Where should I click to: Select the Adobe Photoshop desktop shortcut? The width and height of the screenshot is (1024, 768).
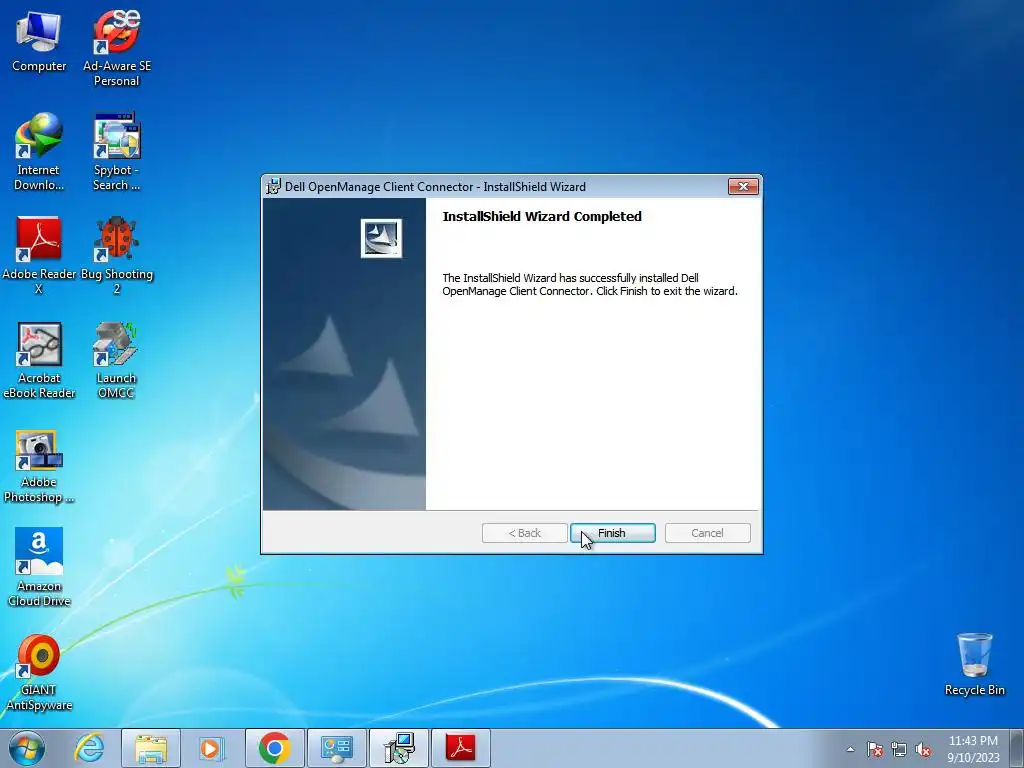[x=39, y=466]
